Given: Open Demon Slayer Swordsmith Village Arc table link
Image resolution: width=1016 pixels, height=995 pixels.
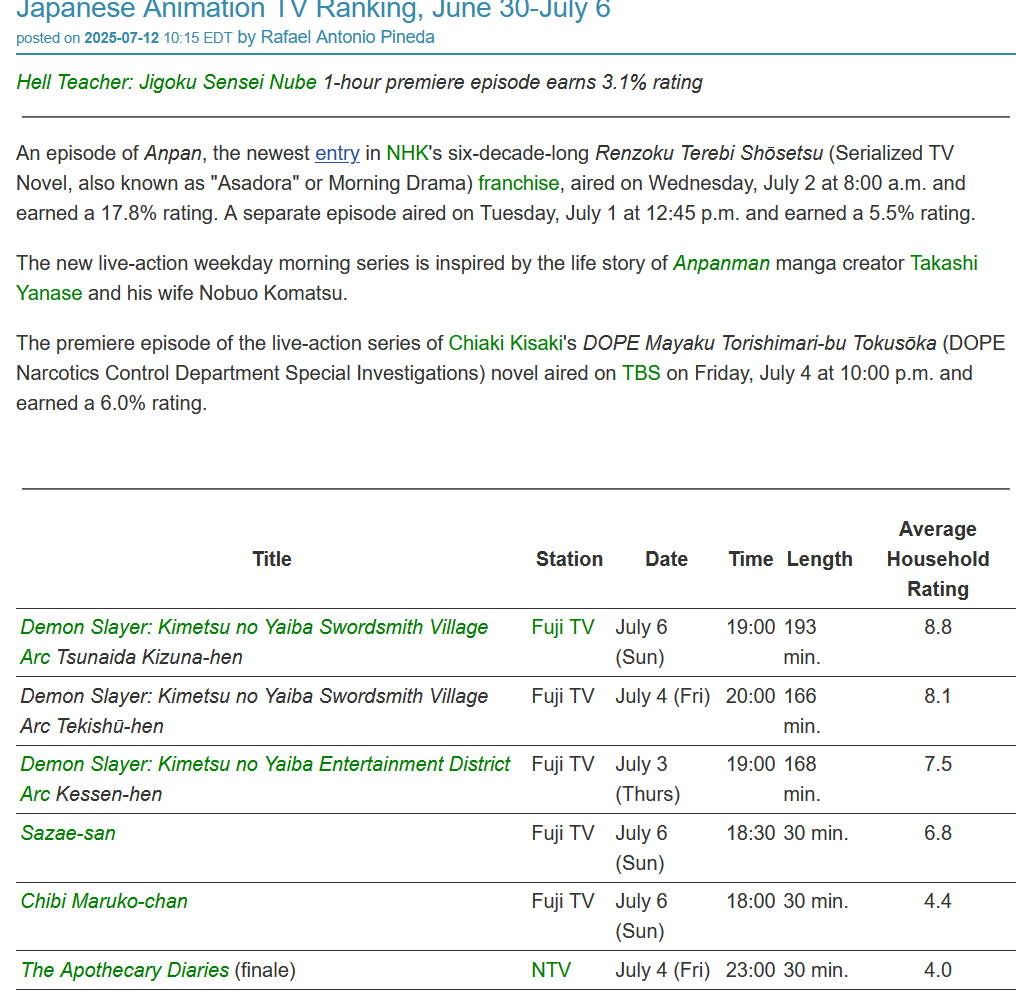Looking at the screenshot, I should 254,642.
